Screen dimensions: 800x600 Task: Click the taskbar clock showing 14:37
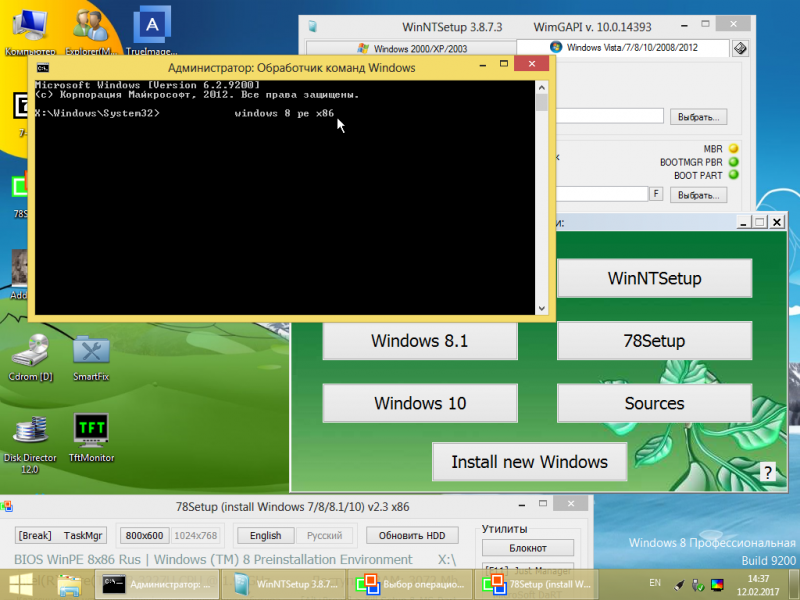click(758, 585)
